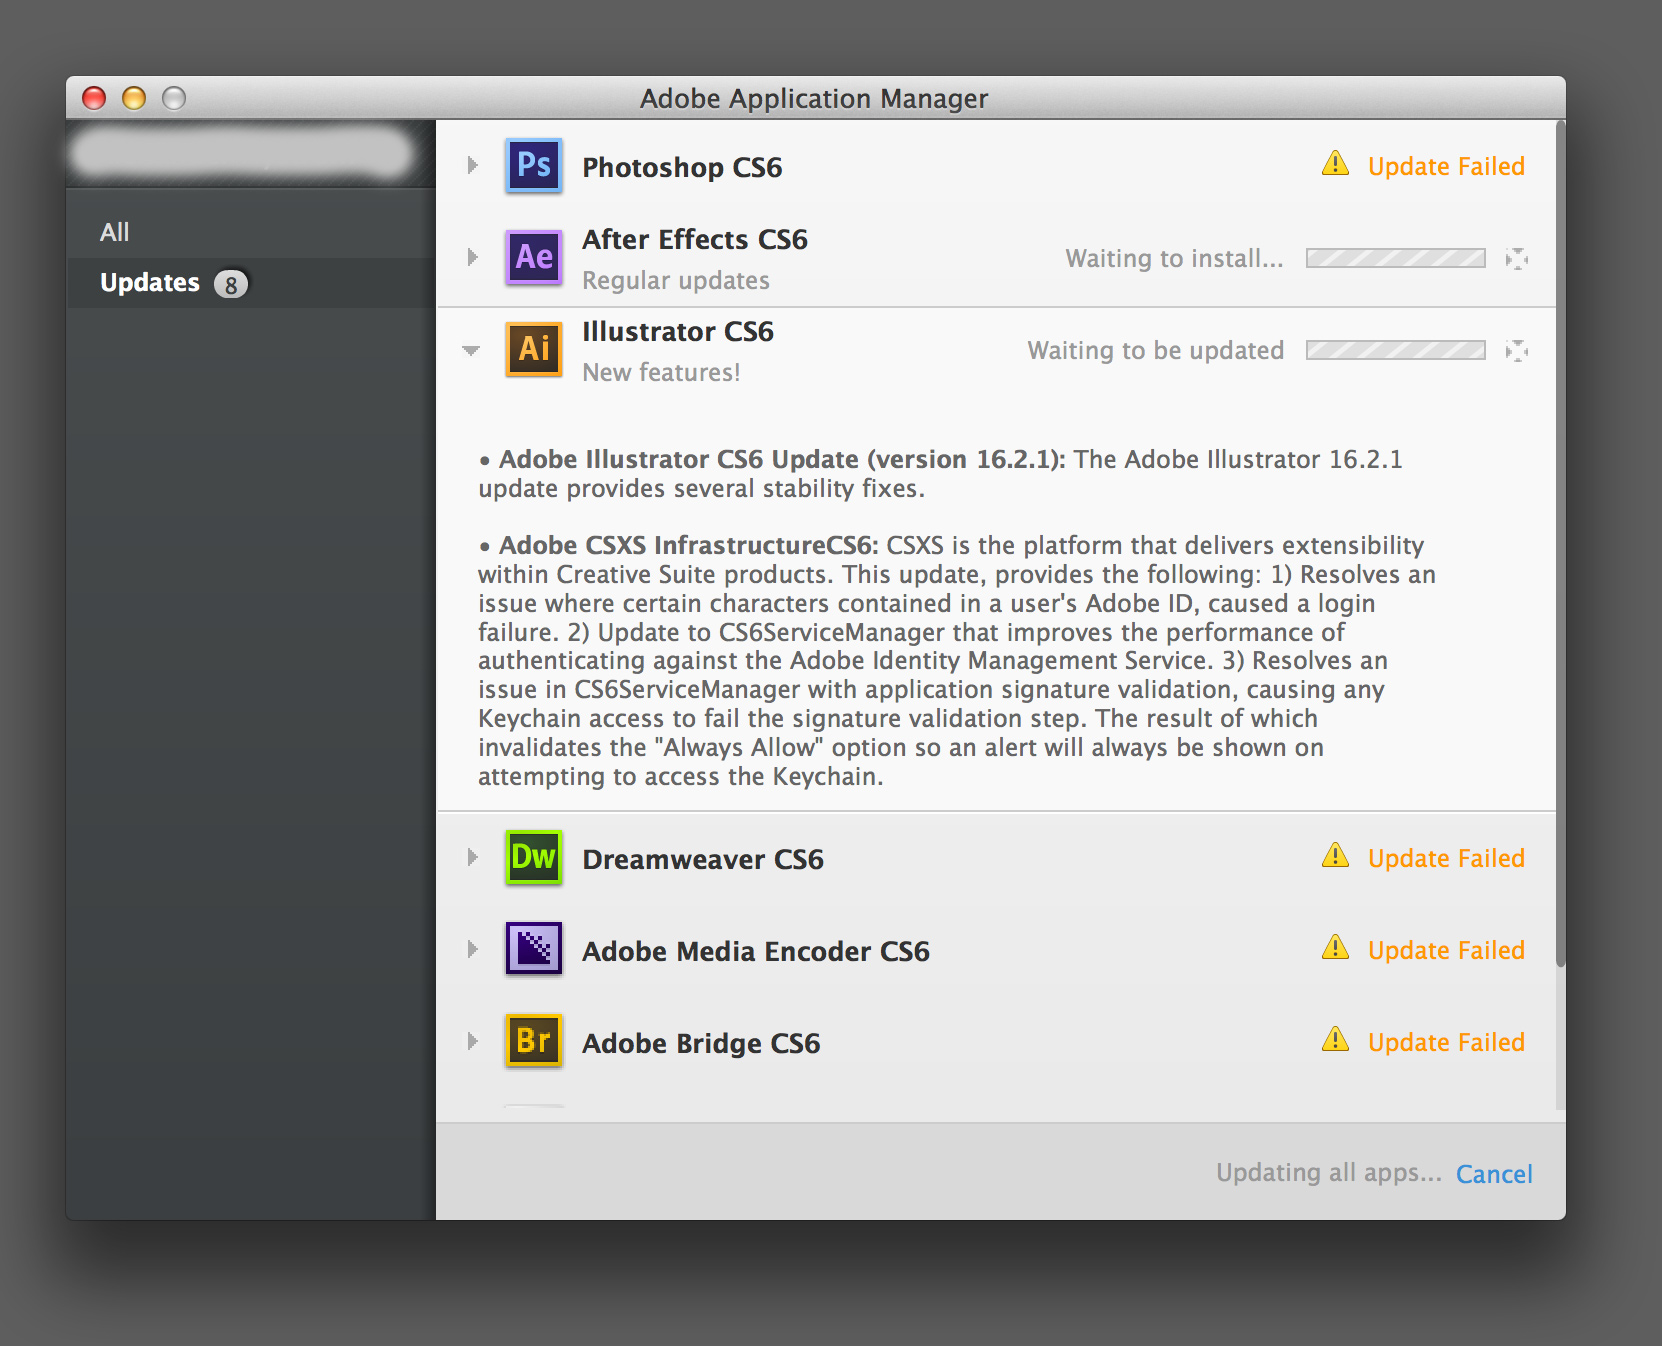Click Waiting to be updated status text
Viewport: 1662px width, 1346px height.
[1156, 351]
